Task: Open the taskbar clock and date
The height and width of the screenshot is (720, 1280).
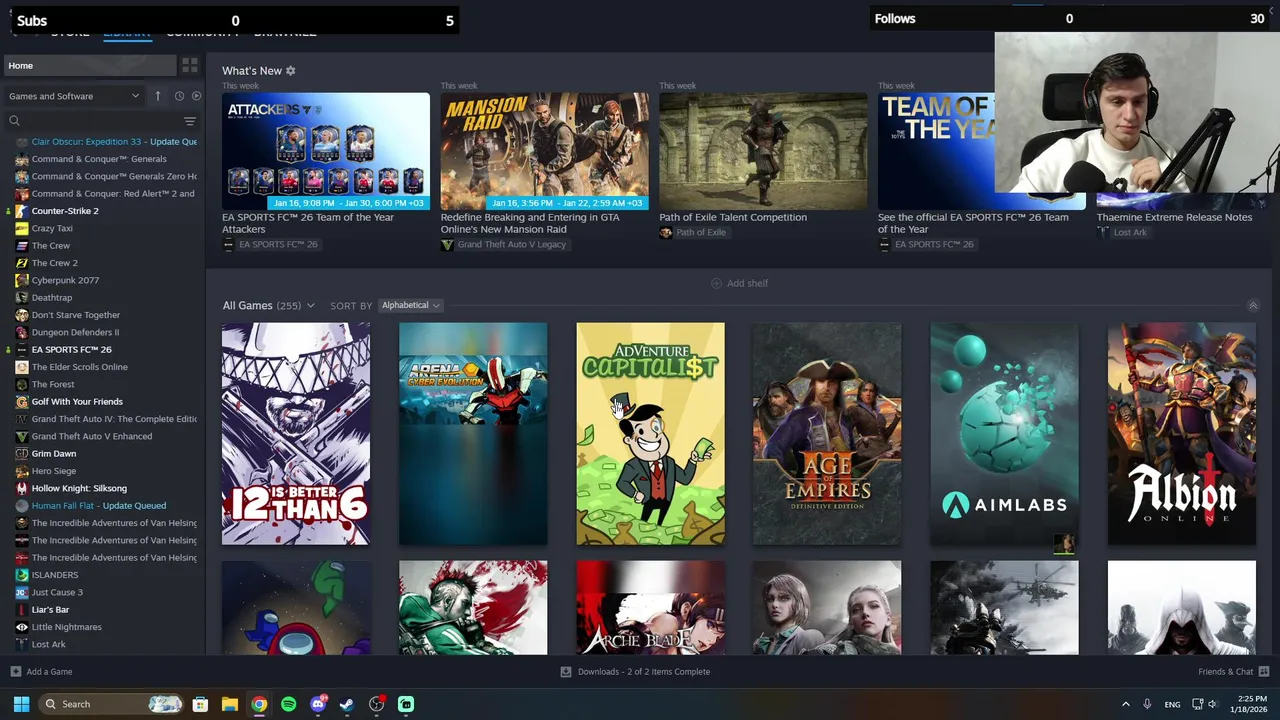Action: (x=1251, y=704)
